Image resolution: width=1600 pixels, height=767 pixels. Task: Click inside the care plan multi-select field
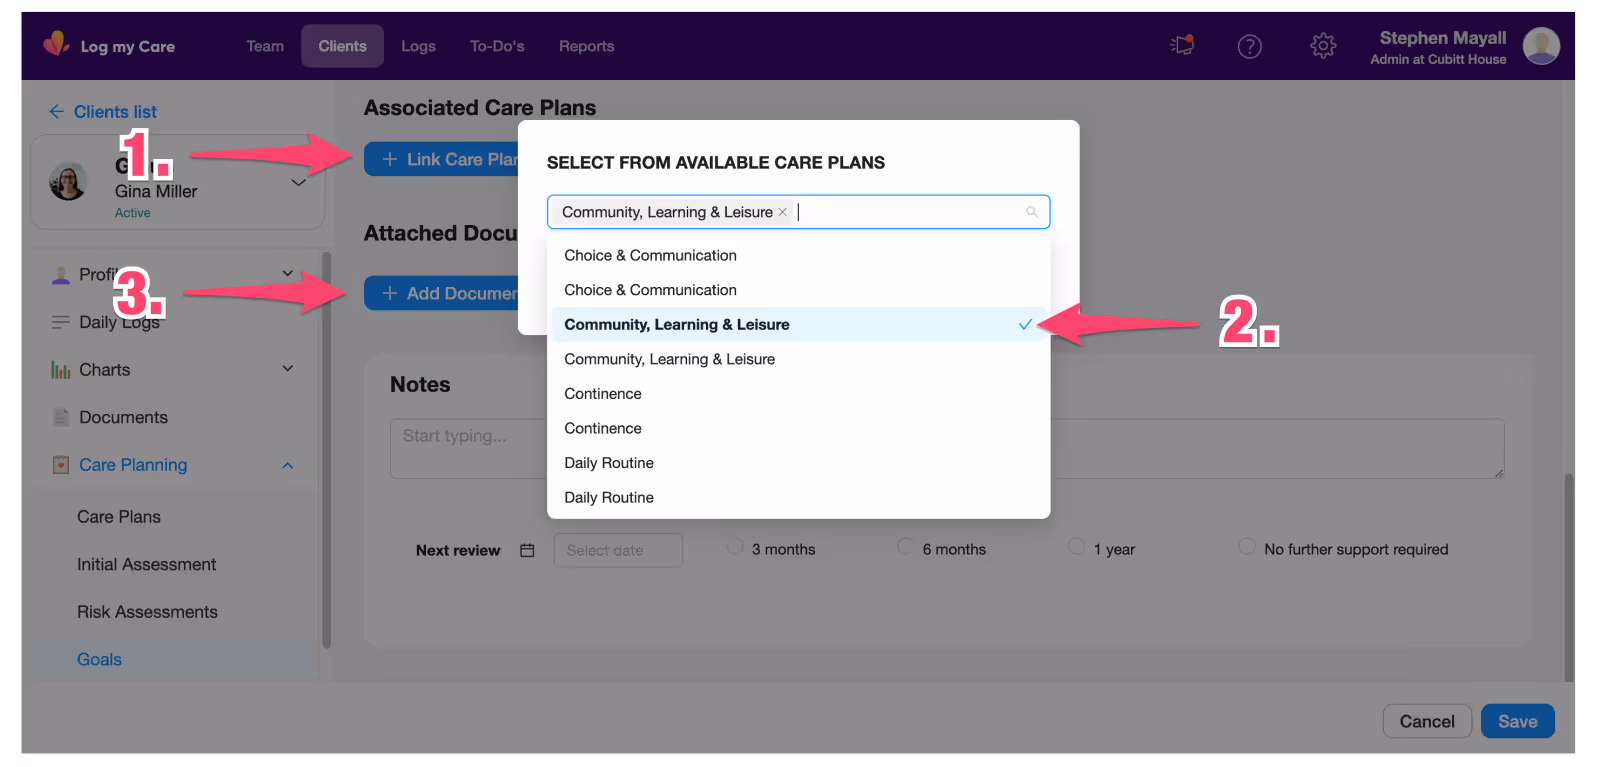pyautogui.click(x=798, y=212)
